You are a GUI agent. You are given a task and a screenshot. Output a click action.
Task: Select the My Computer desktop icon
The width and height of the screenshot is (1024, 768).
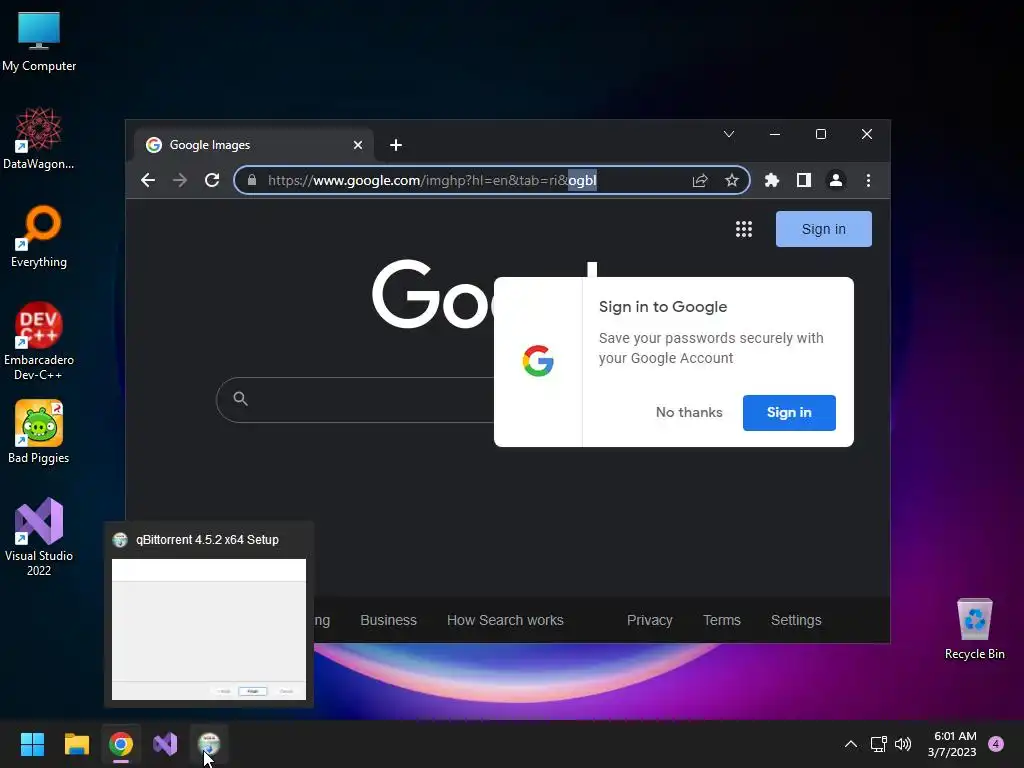[x=39, y=42]
